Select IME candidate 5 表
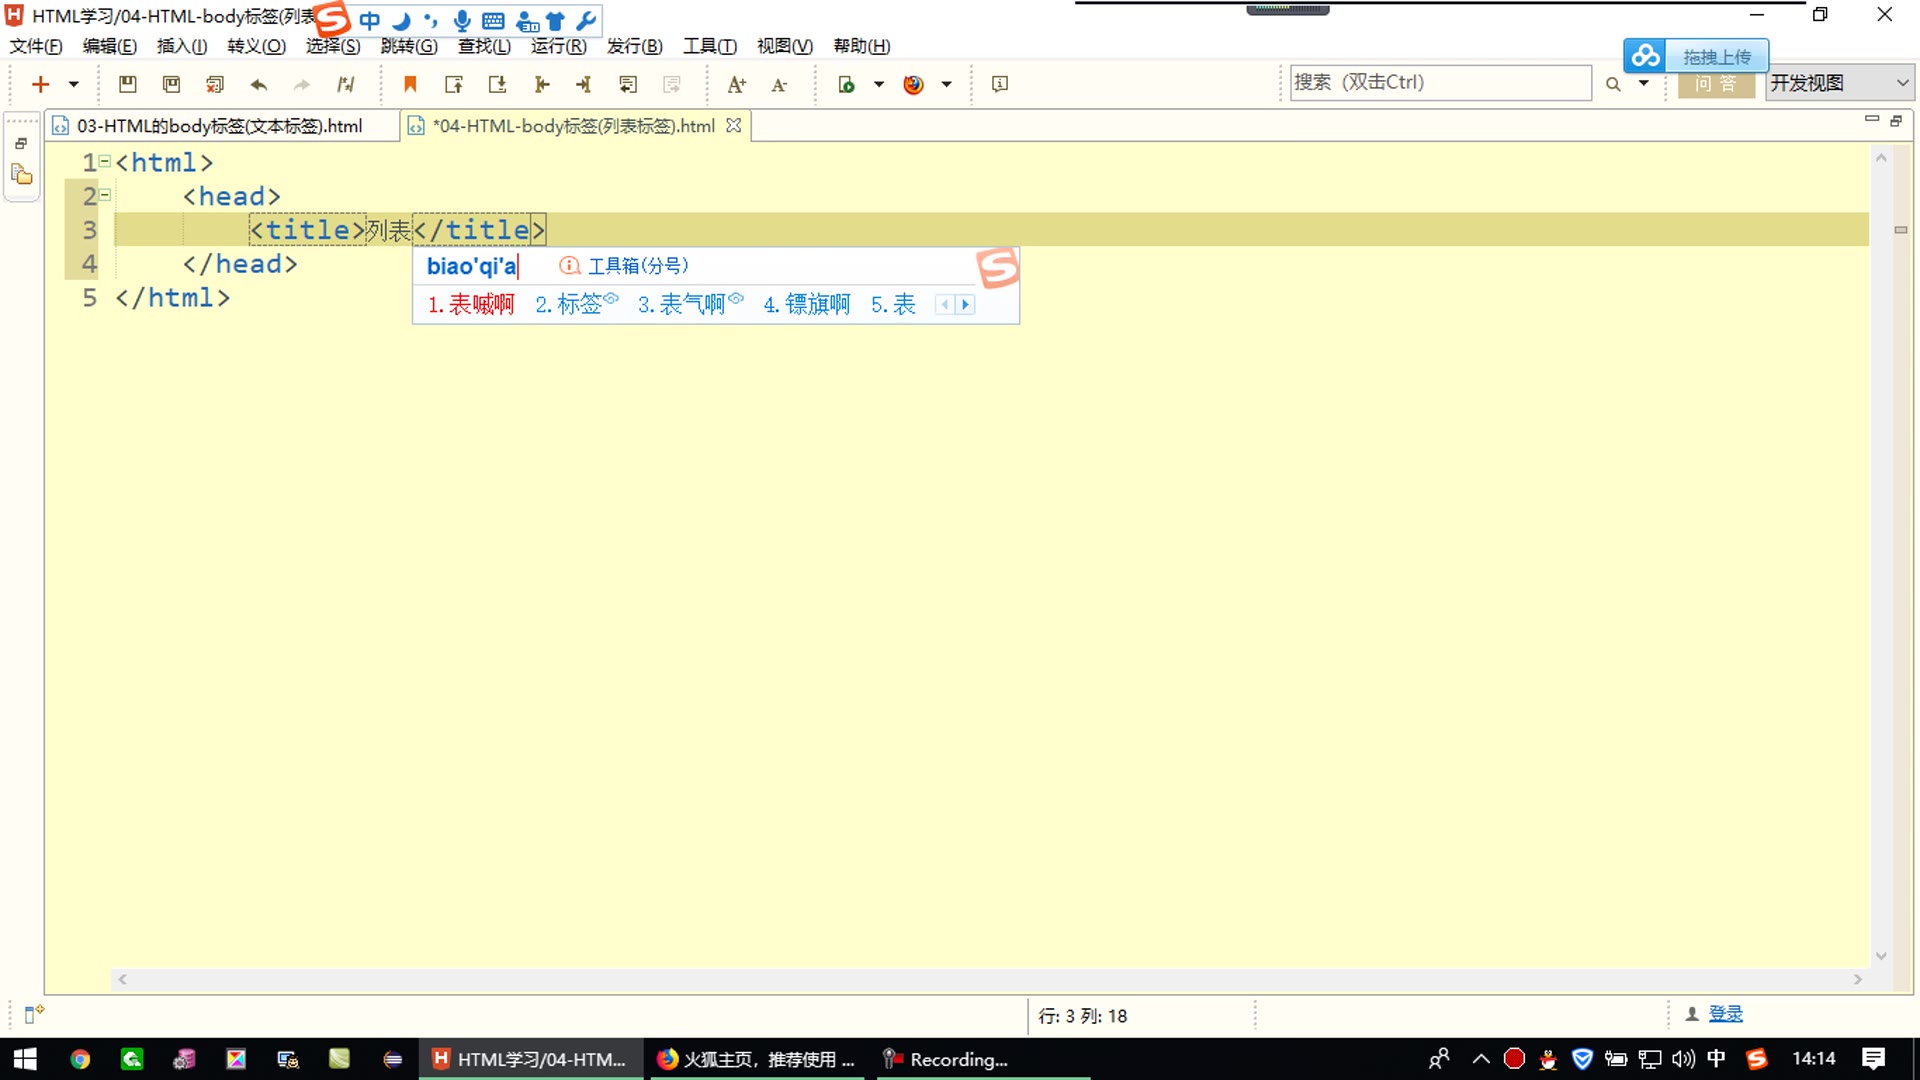The height and width of the screenshot is (1080, 1920). [893, 304]
